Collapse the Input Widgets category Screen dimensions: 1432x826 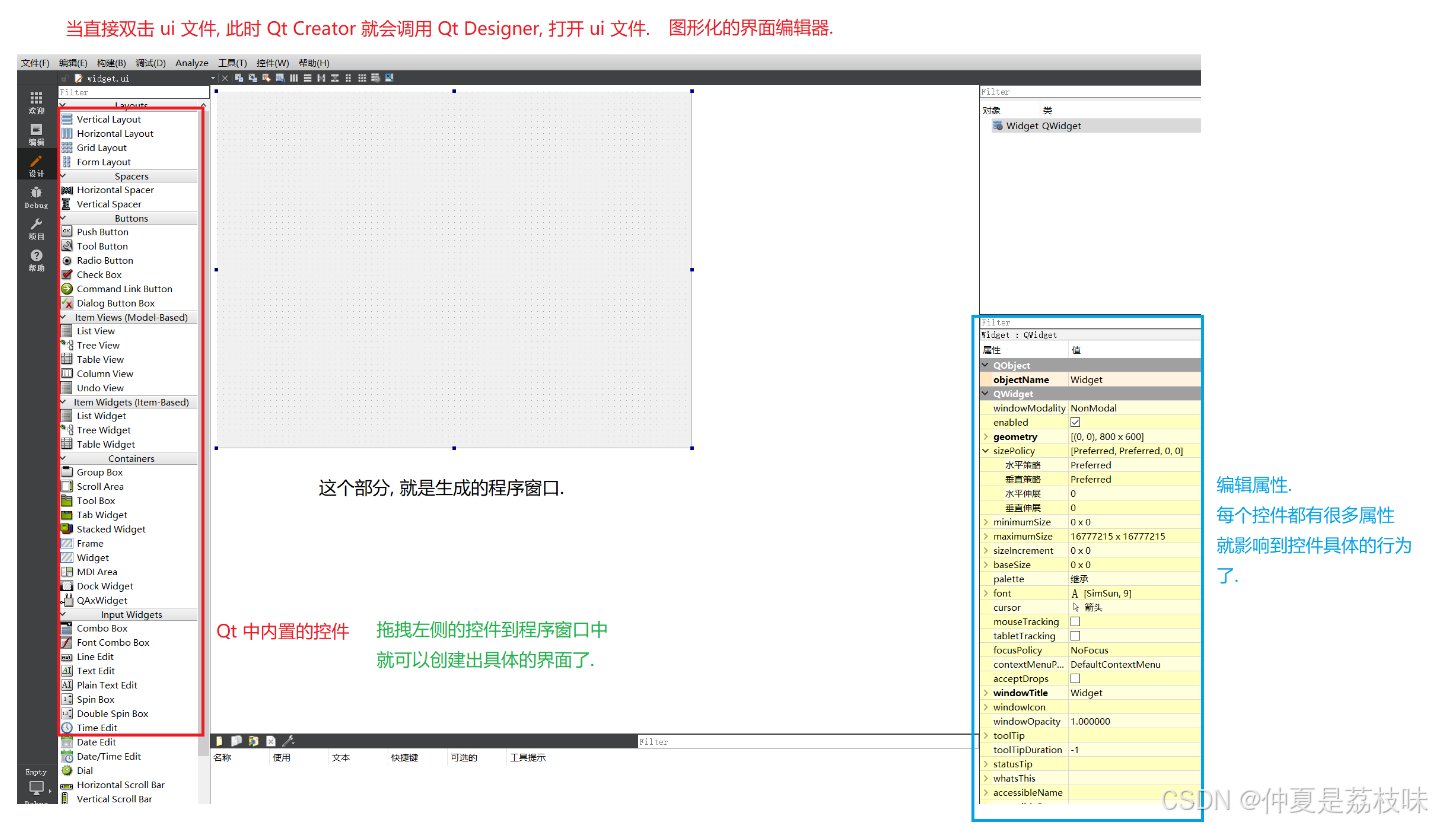[63, 614]
